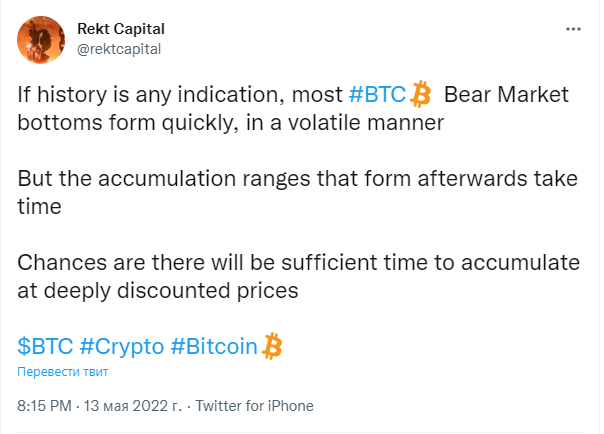
Task: Click the word "time" below accumulation sentence
Action: coord(39,207)
